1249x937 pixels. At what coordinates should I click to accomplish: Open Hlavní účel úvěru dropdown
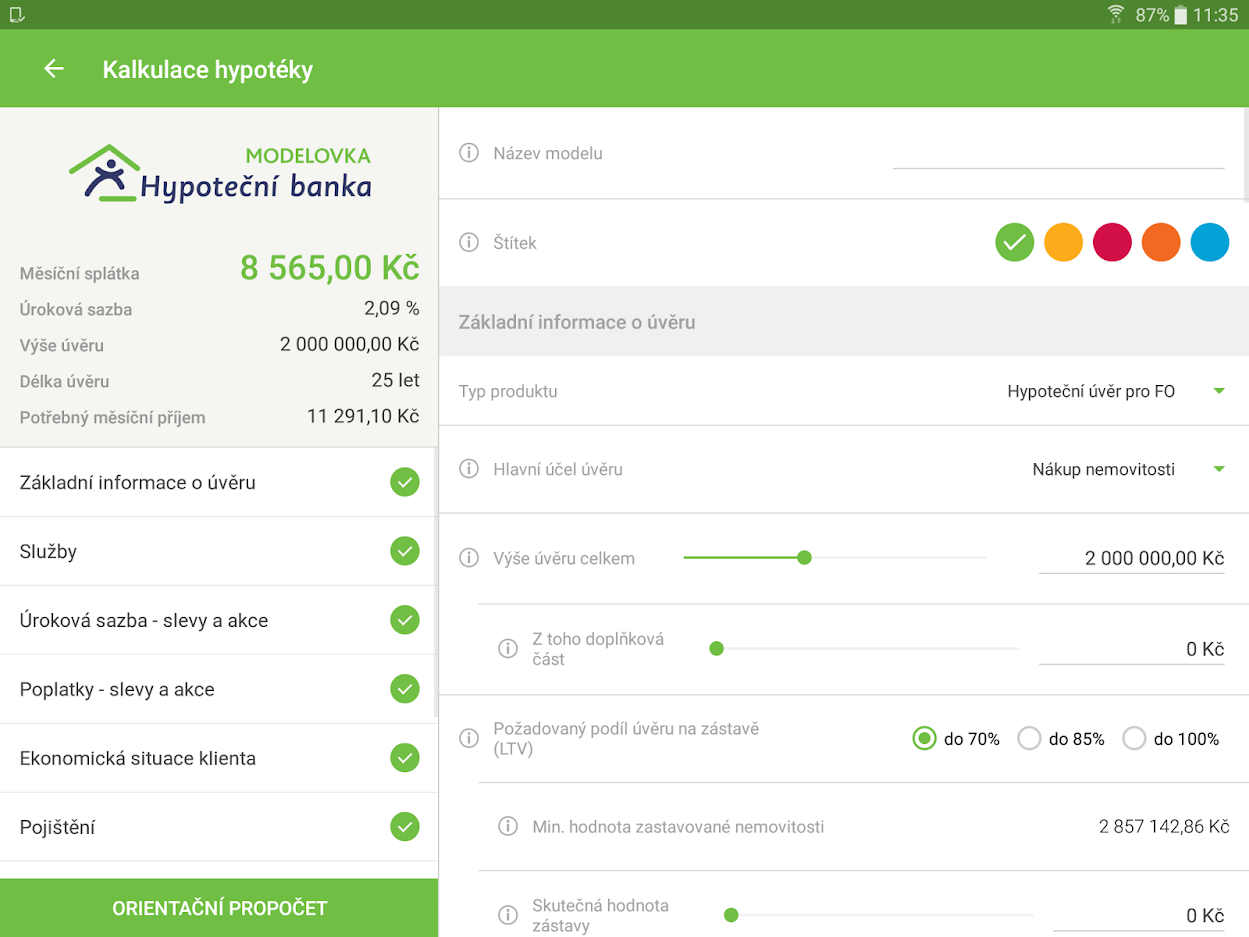pyautogui.click(x=1128, y=469)
